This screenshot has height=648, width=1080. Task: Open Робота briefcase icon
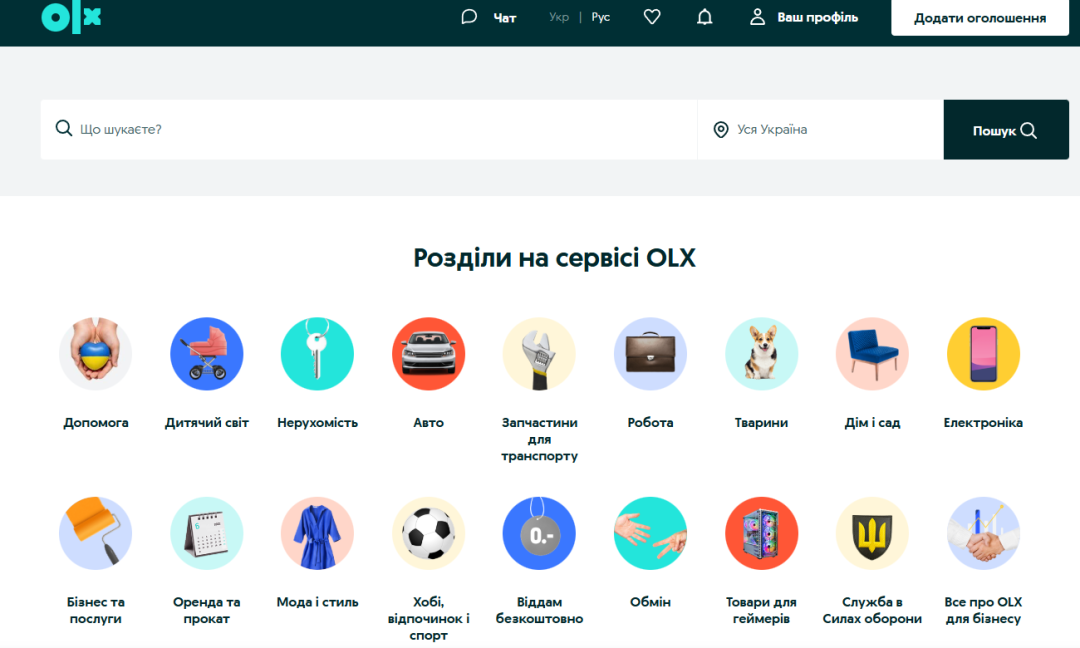pyautogui.click(x=650, y=354)
